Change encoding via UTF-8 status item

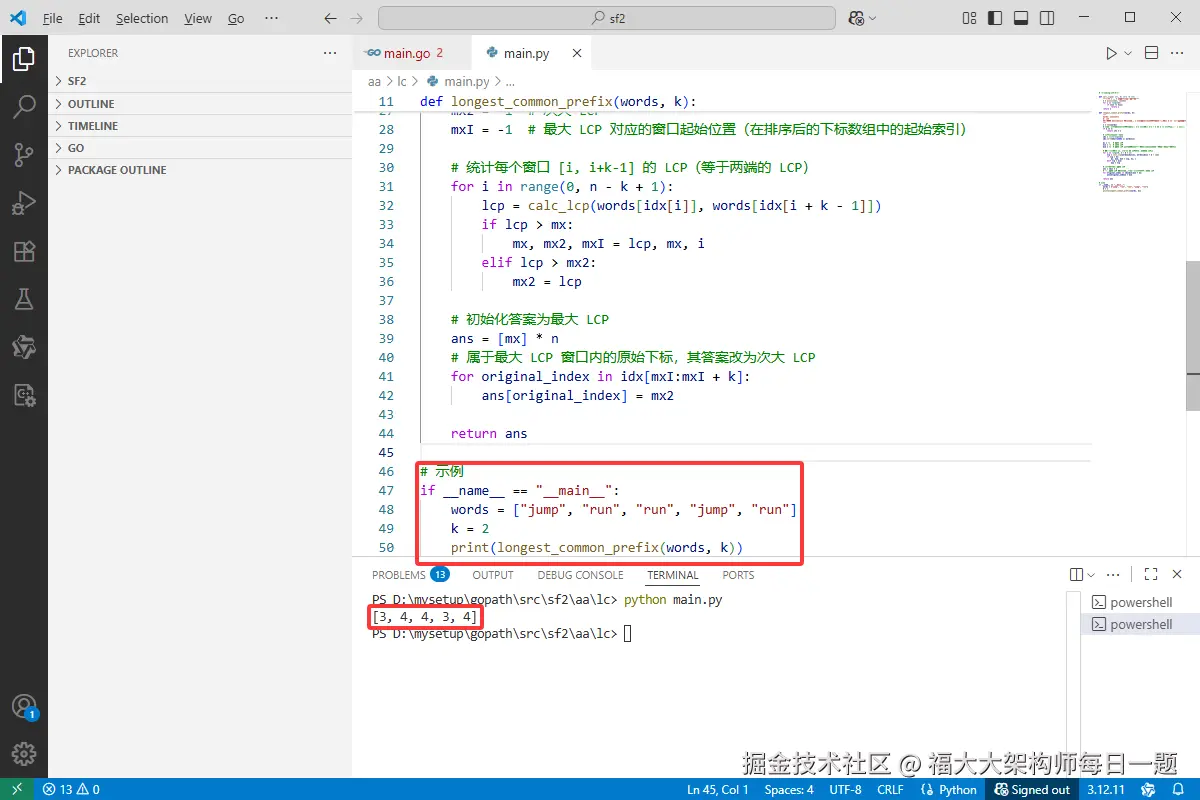(845, 789)
